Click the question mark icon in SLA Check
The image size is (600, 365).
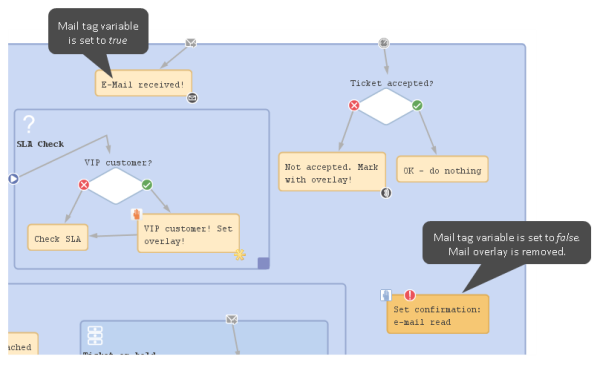point(29,124)
